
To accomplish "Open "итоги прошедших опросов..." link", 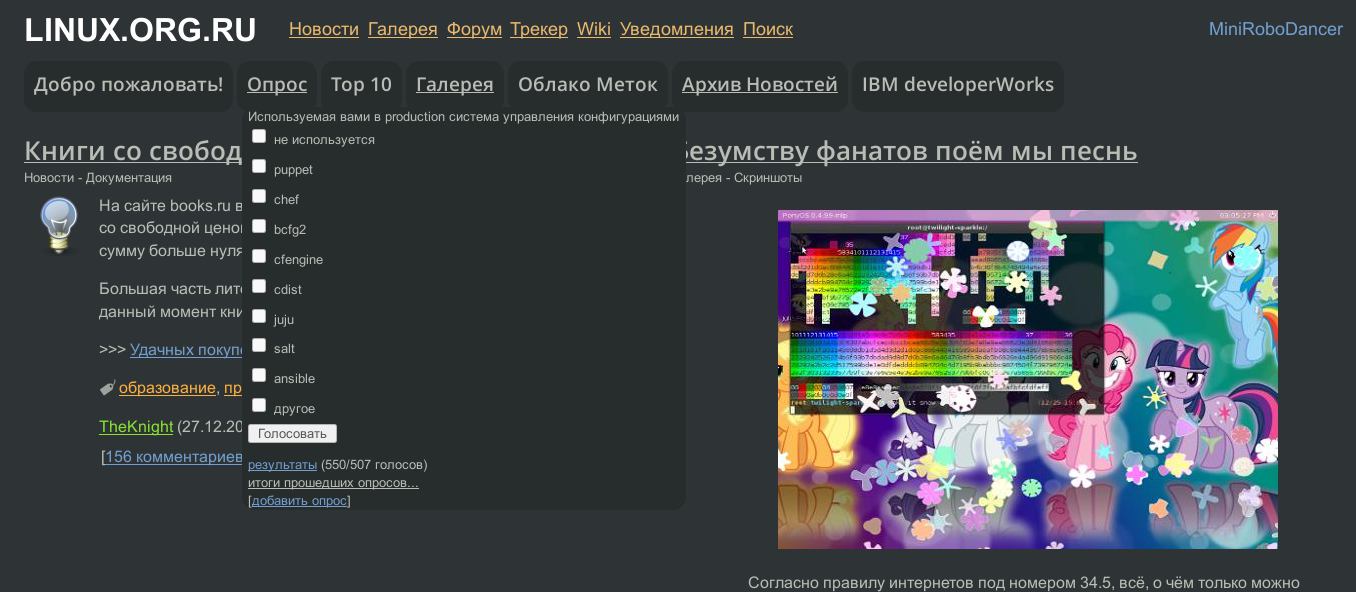I will [333, 483].
